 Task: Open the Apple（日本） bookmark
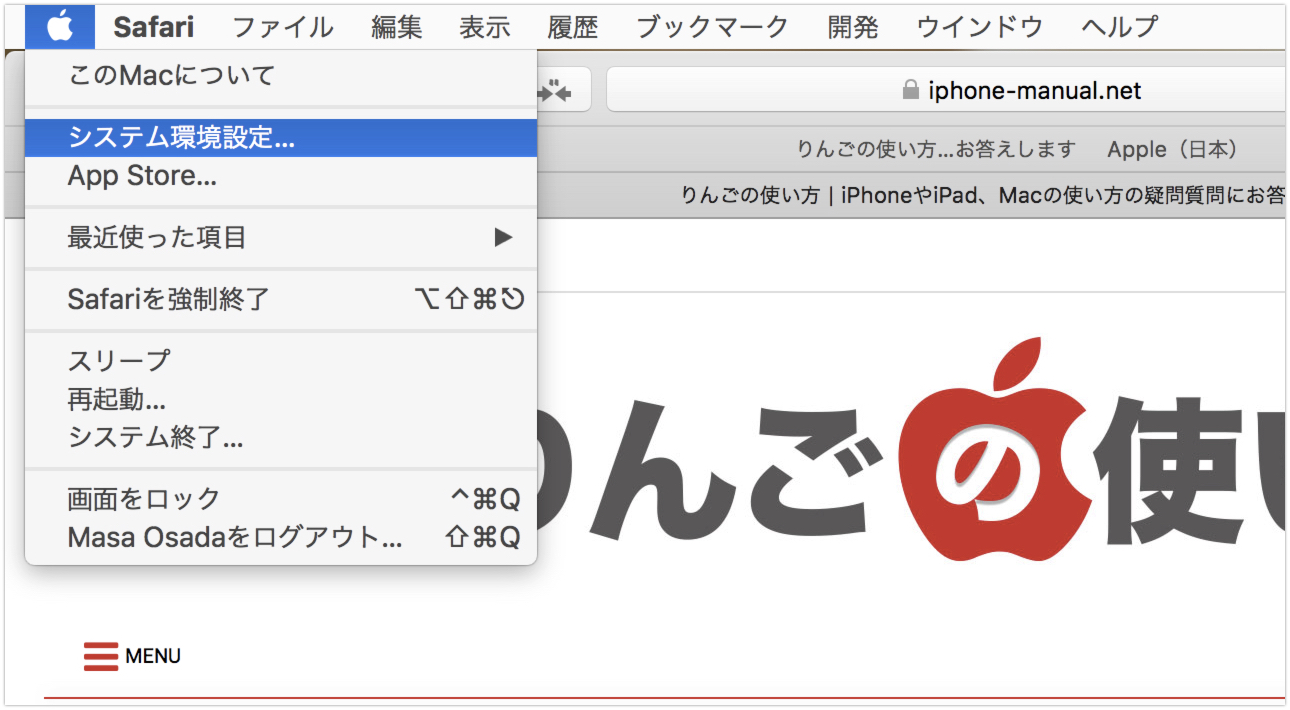[1174, 150]
